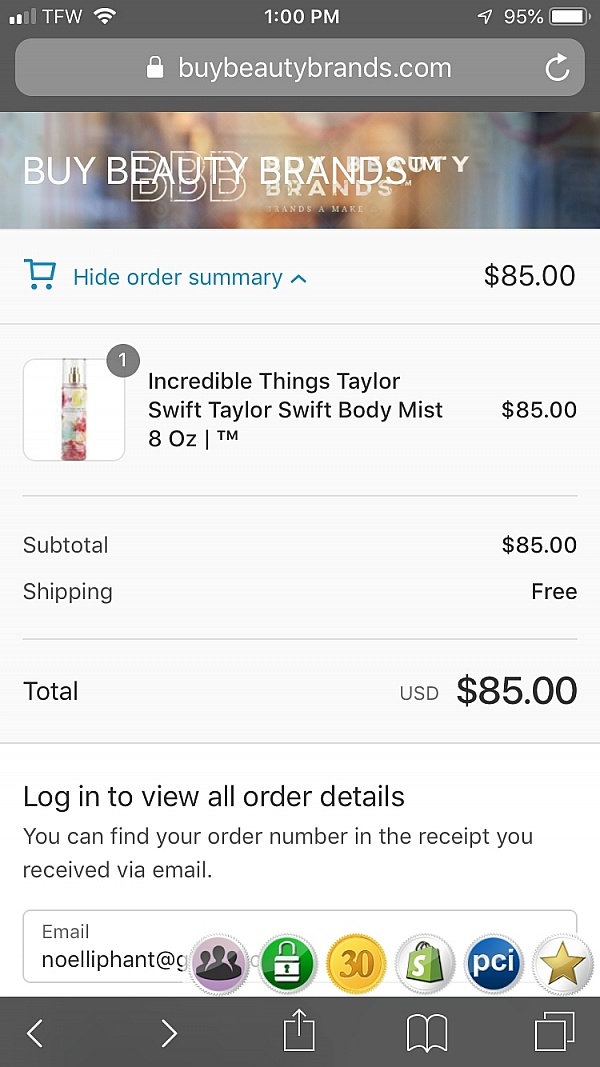
Task: Tap the reload icon in address bar
Action: pyautogui.click(x=560, y=68)
